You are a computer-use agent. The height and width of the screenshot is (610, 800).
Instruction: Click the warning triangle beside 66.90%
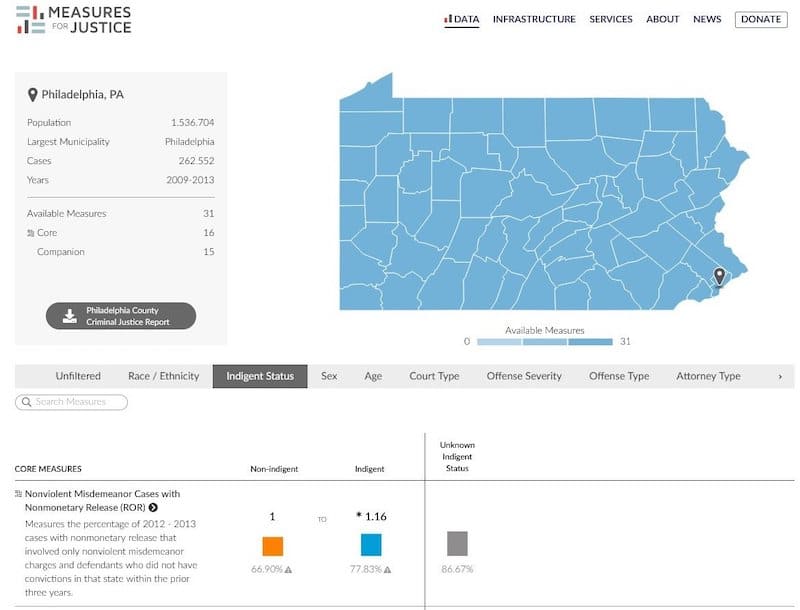pos(289,569)
